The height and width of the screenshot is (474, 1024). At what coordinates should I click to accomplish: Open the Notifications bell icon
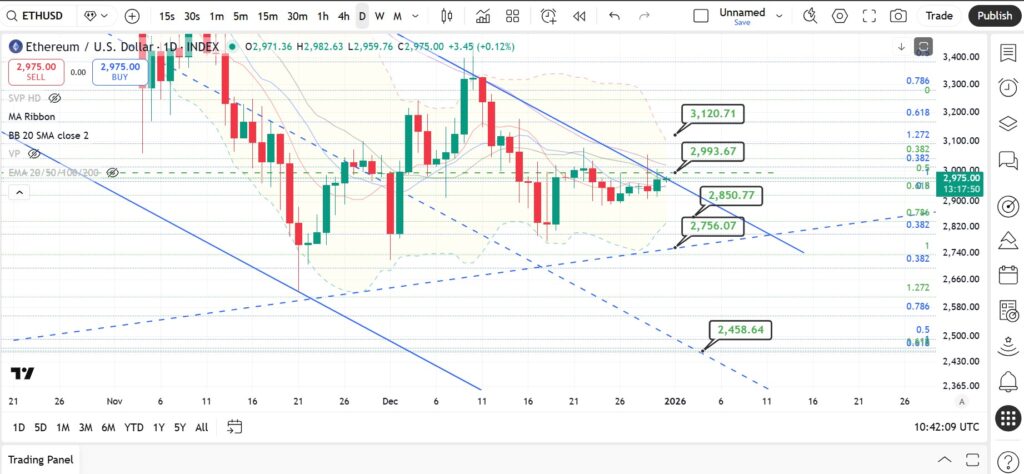click(x=1008, y=381)
